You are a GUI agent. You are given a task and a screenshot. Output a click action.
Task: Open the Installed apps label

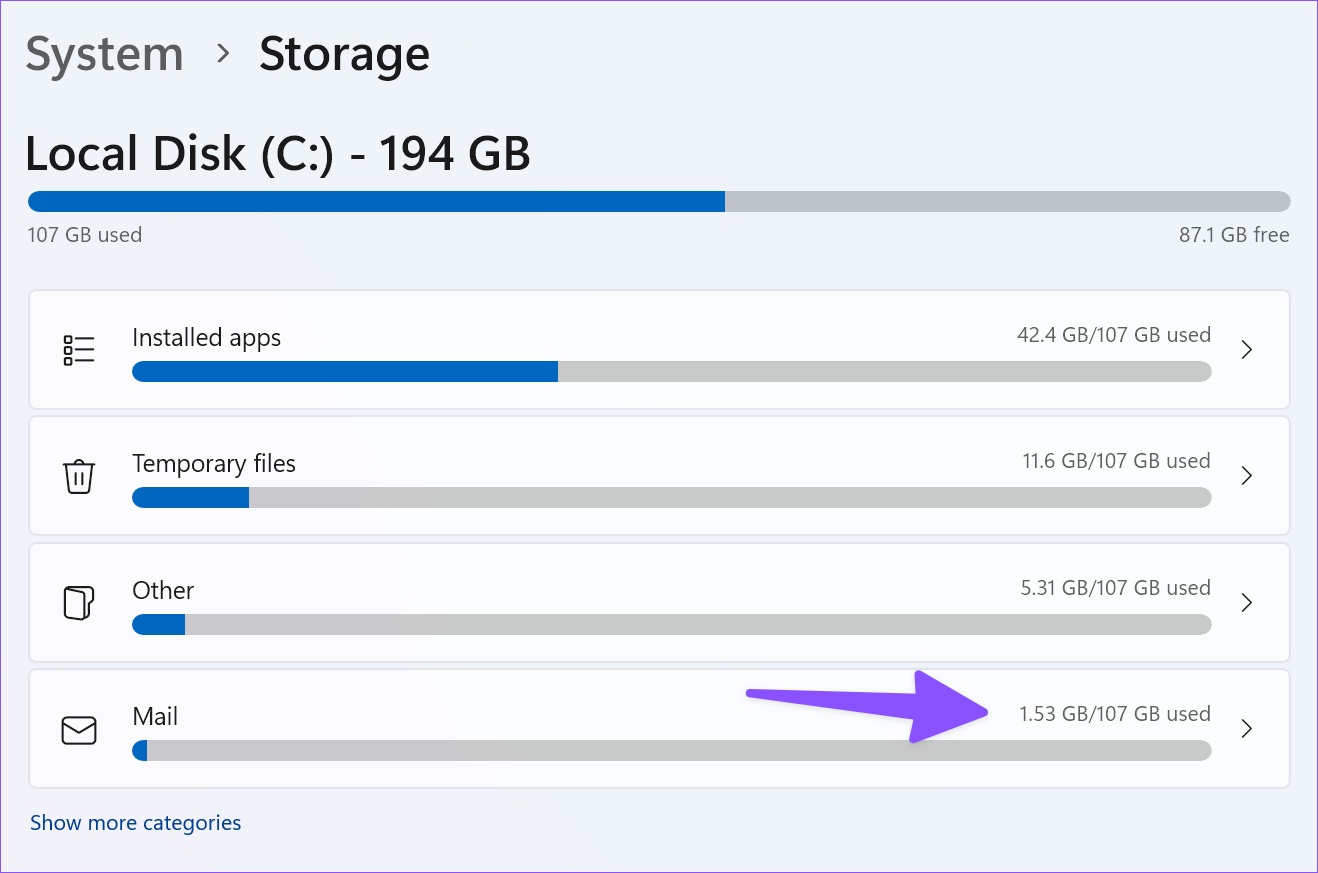(206, 338)
